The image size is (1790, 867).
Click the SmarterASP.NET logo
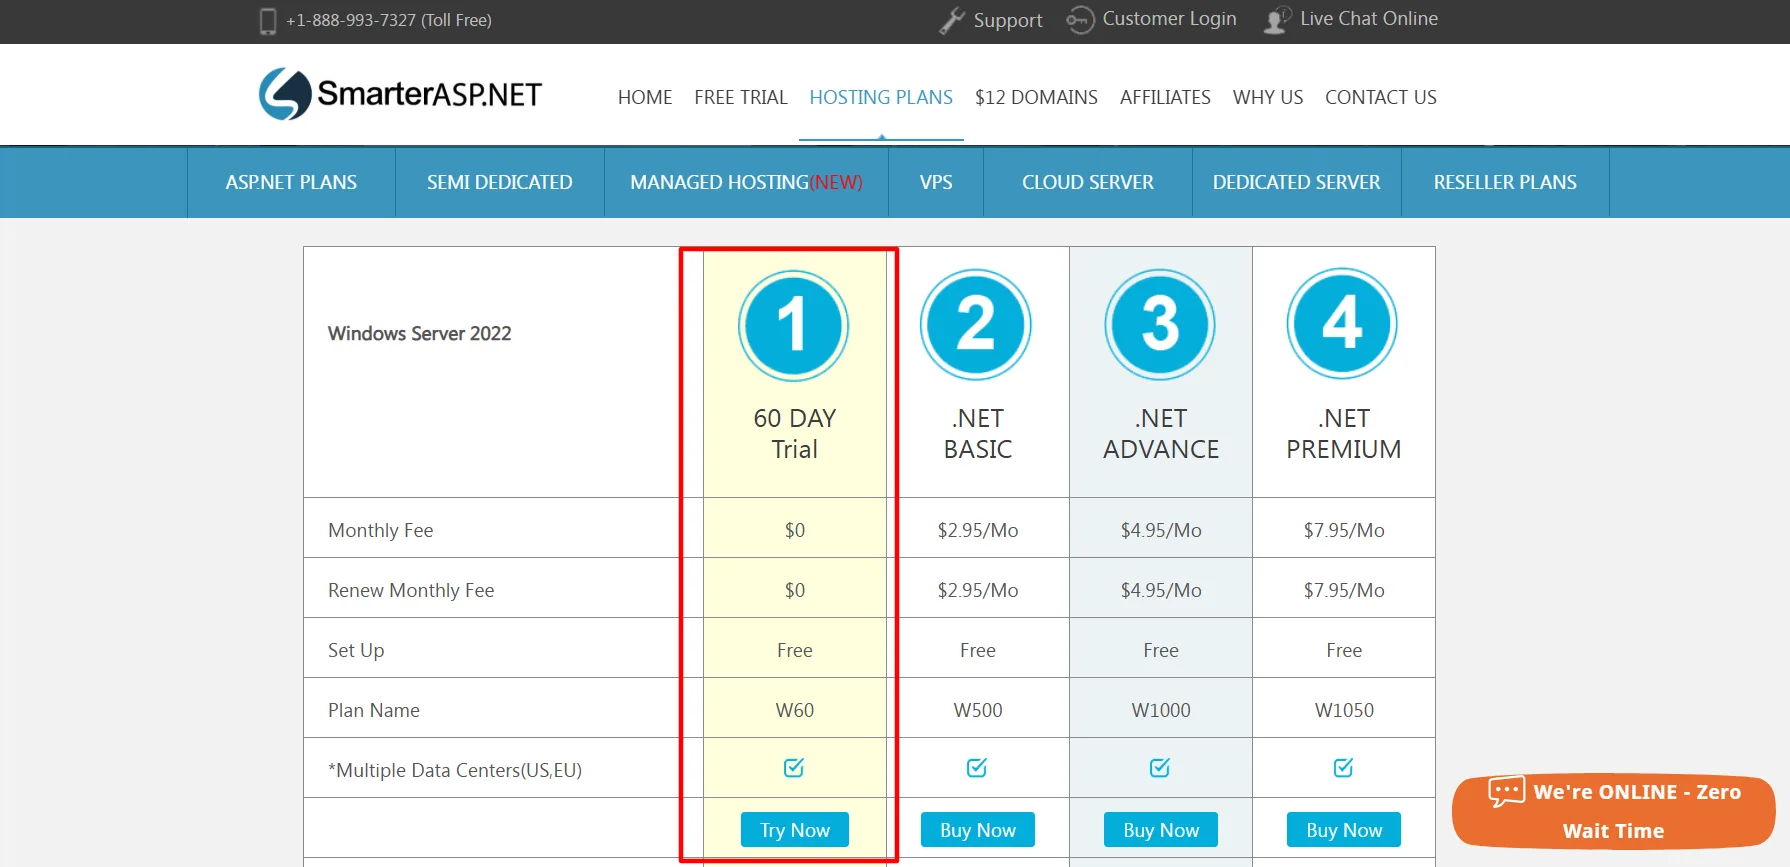pyautogui.click(x=400, y=94)
